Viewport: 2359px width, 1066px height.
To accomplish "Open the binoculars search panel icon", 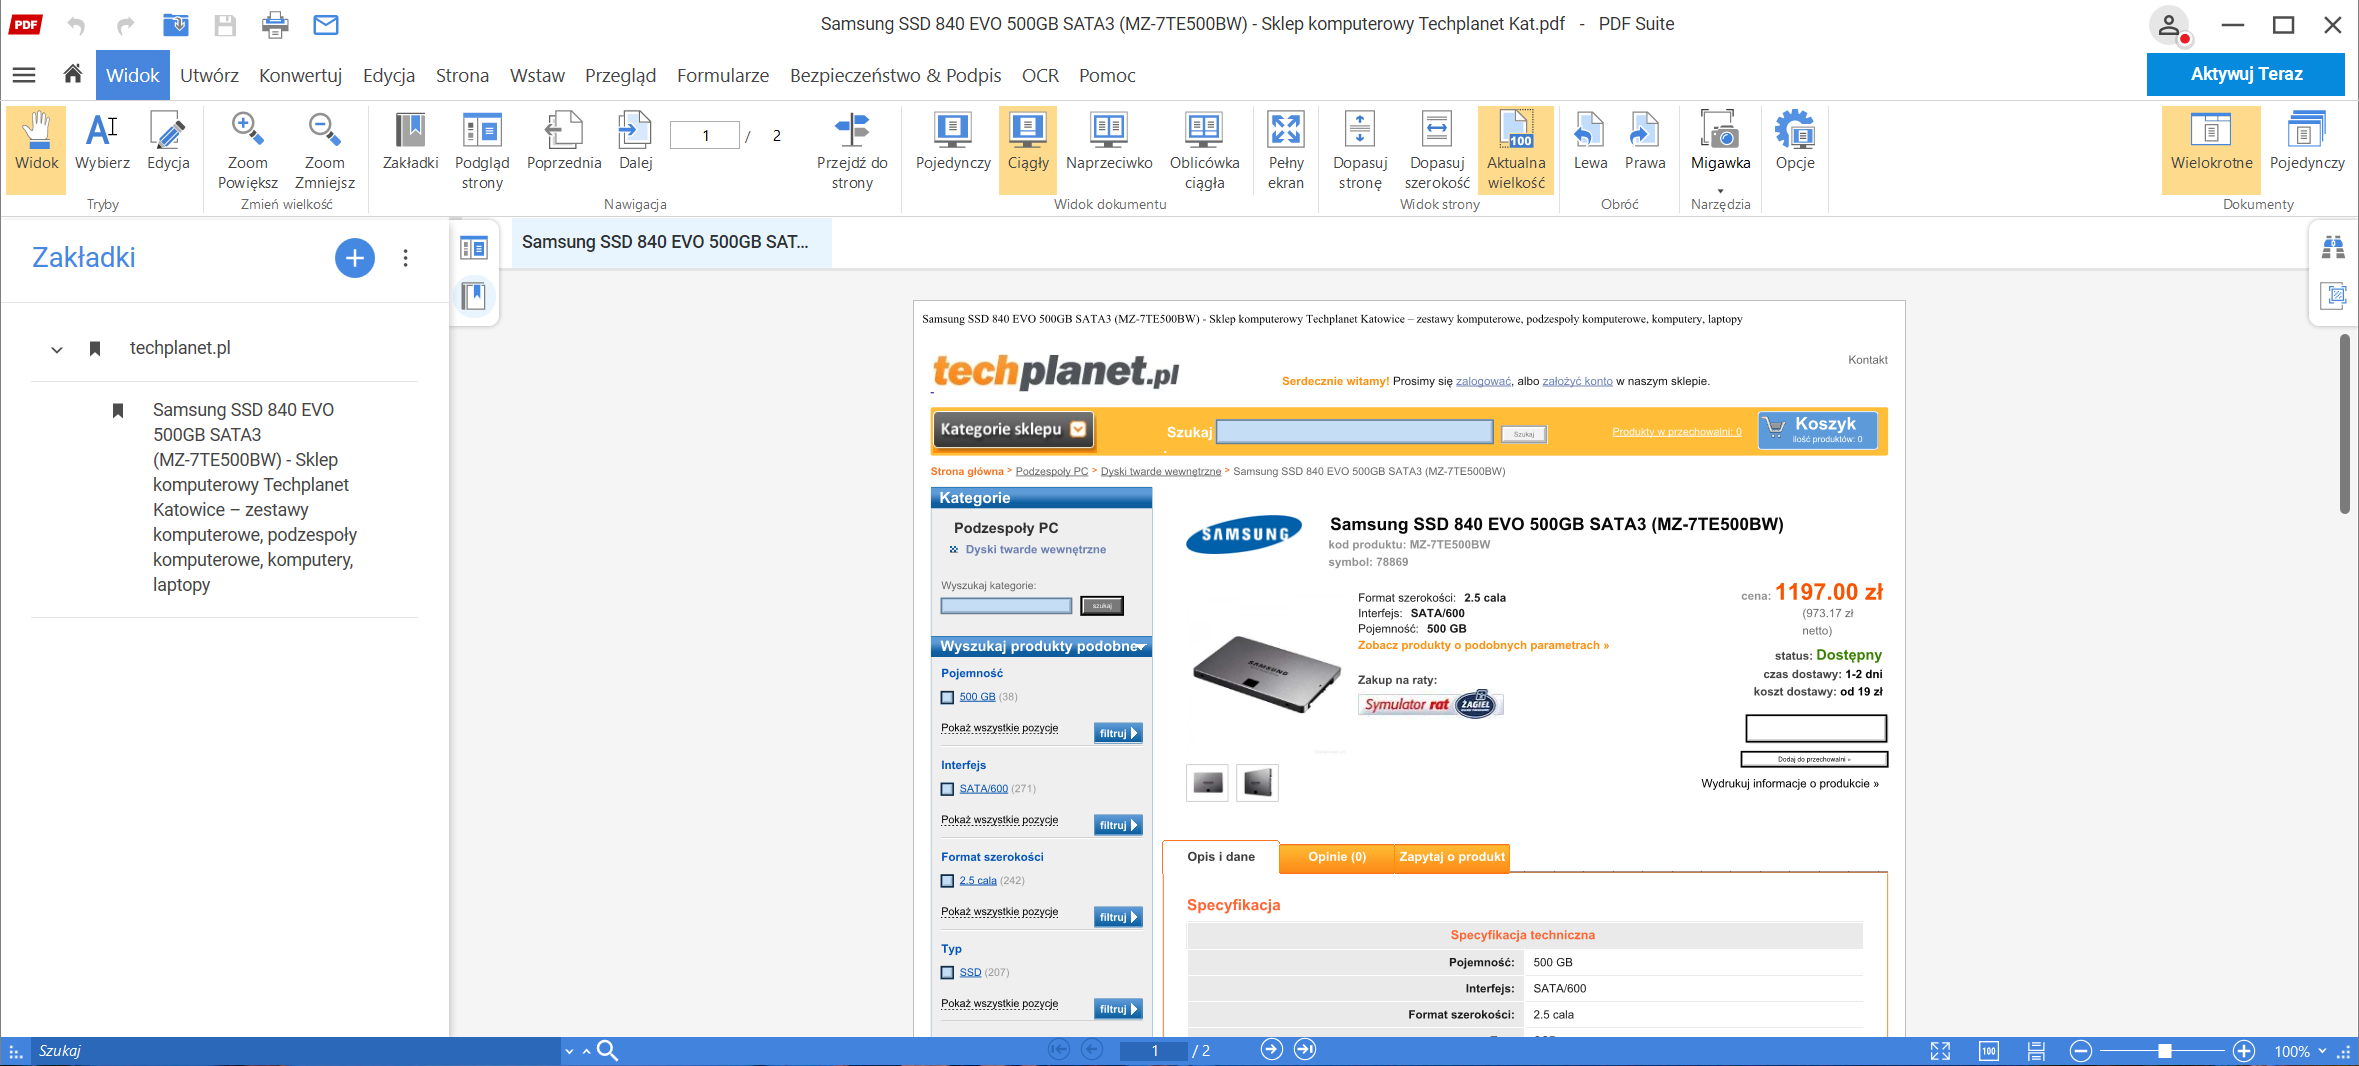I will [x=2333, y=247].
